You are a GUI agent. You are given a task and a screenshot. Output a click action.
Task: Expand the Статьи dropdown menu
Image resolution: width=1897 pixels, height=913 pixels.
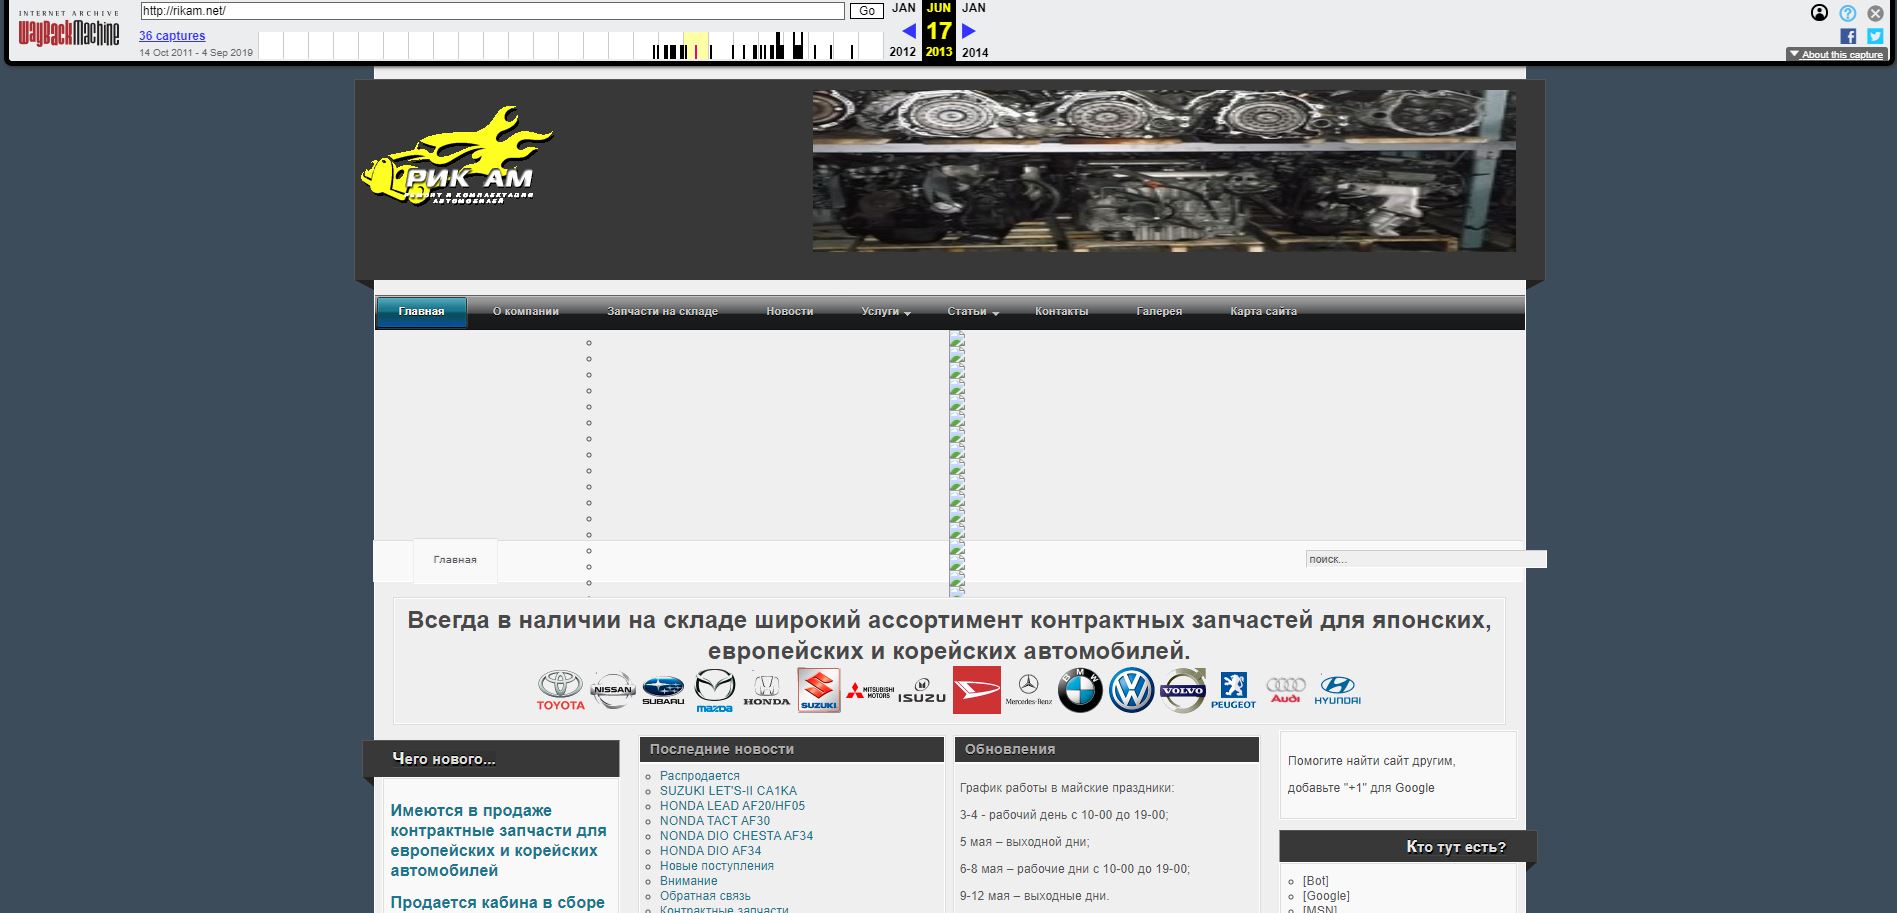(972, 312)
